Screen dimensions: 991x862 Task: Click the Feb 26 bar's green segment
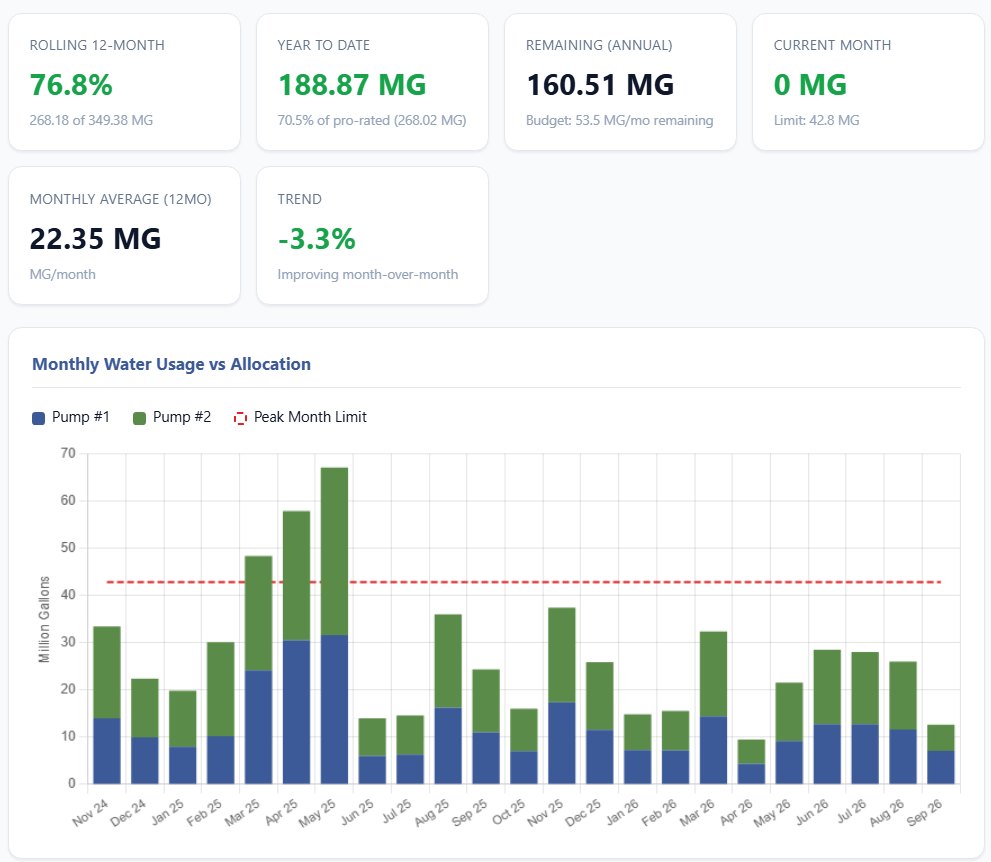[x=676, y=731]
